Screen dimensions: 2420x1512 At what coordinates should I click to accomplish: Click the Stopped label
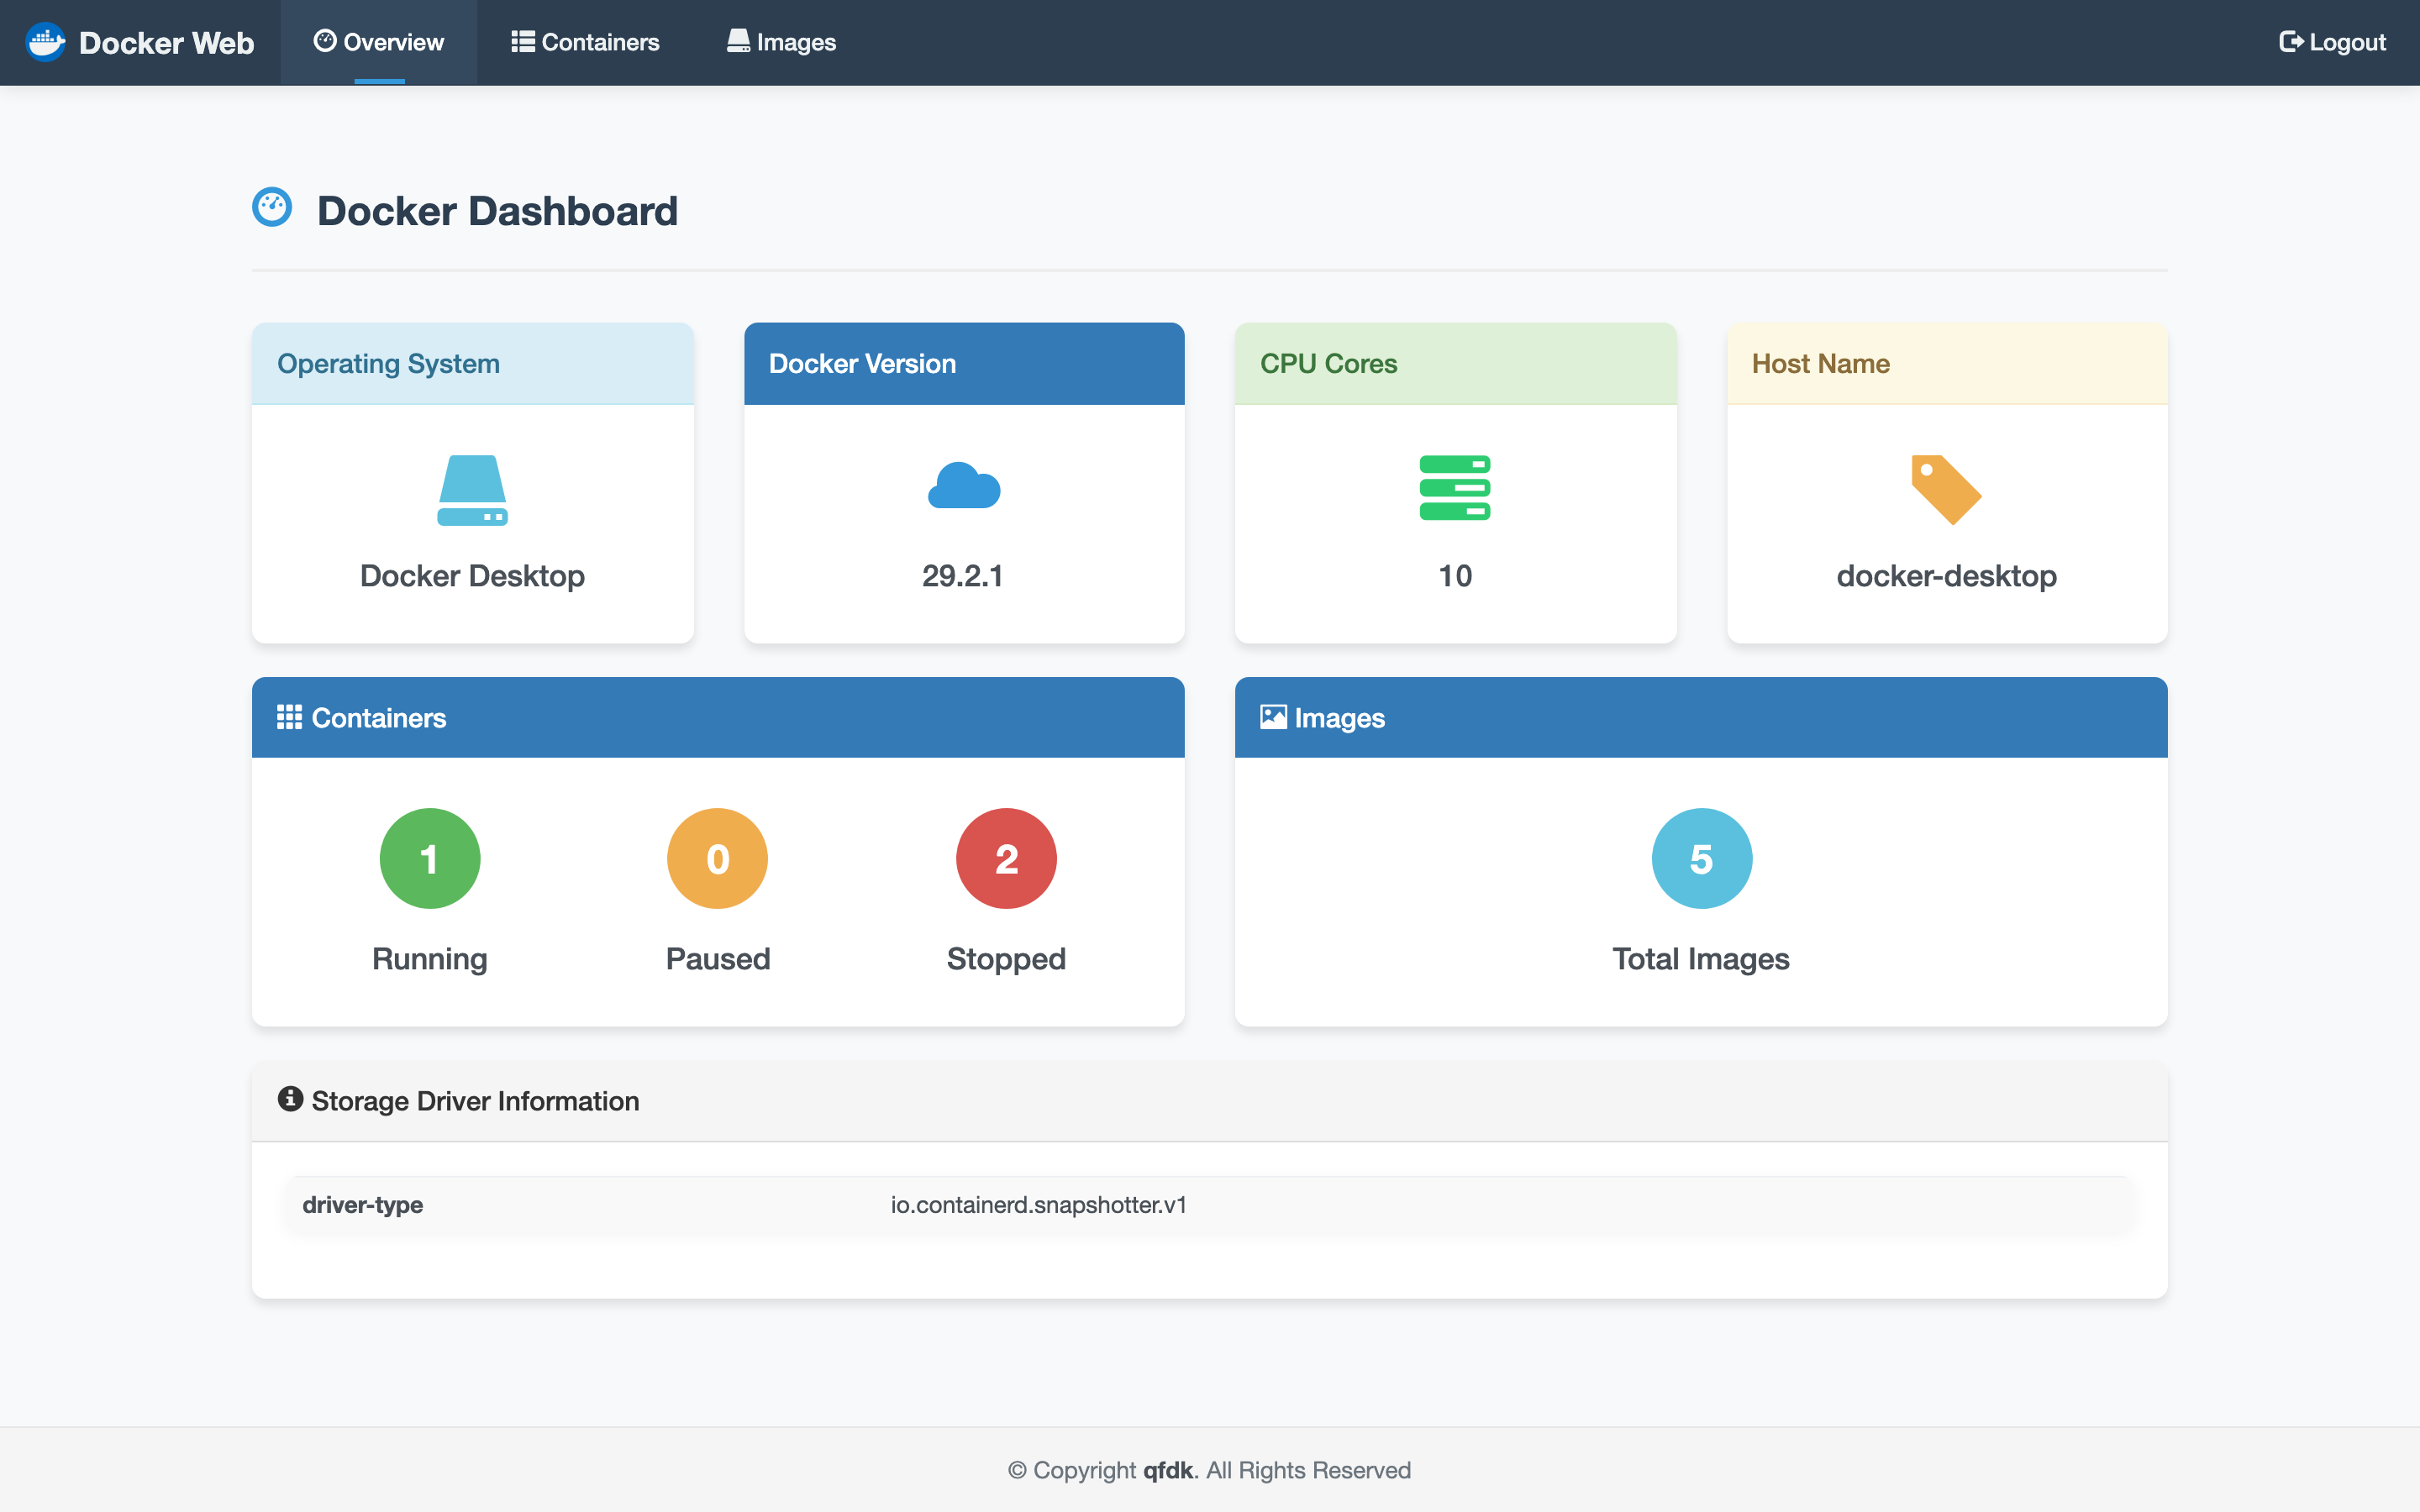(x=1006, y=959)
